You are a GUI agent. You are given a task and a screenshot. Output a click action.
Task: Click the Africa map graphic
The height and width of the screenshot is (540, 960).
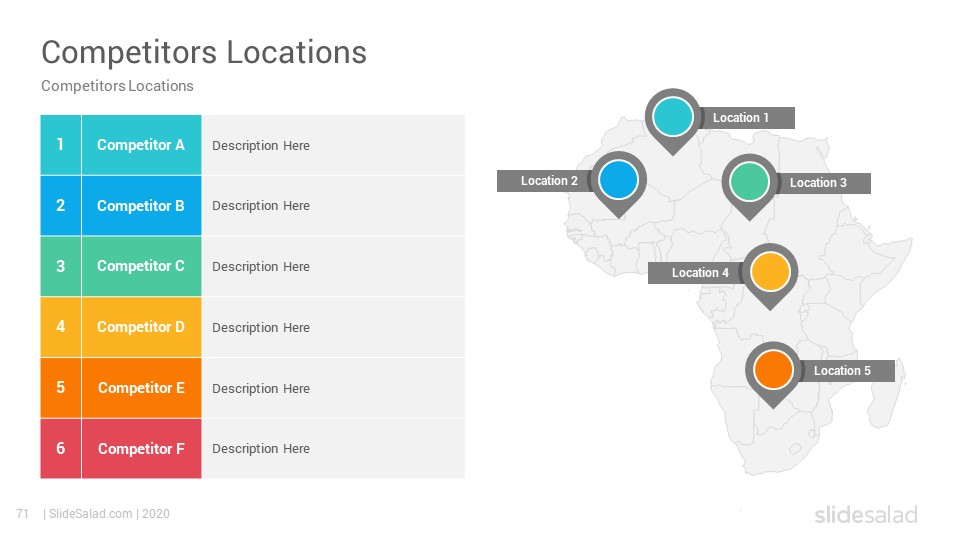[738, 294]
